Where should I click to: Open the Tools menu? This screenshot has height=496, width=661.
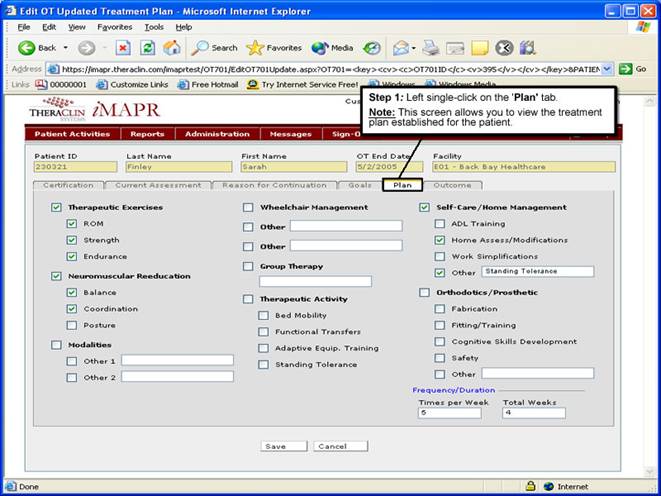(x=153, y=26)
